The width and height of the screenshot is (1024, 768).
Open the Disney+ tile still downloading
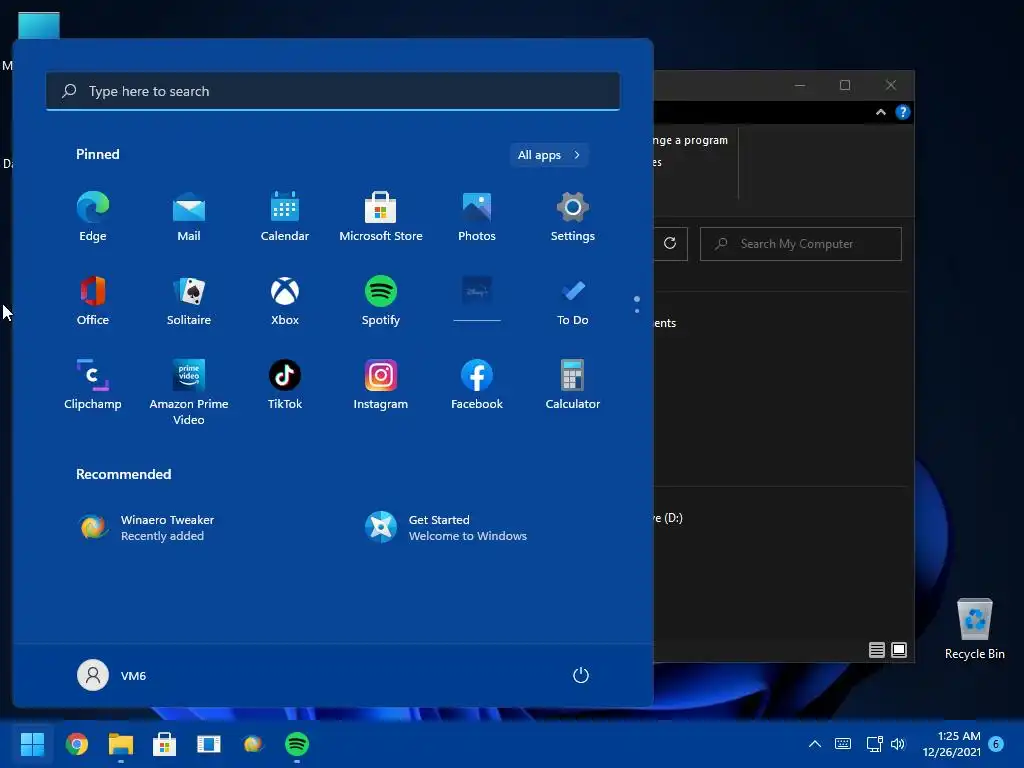click(x=477, y=299)
